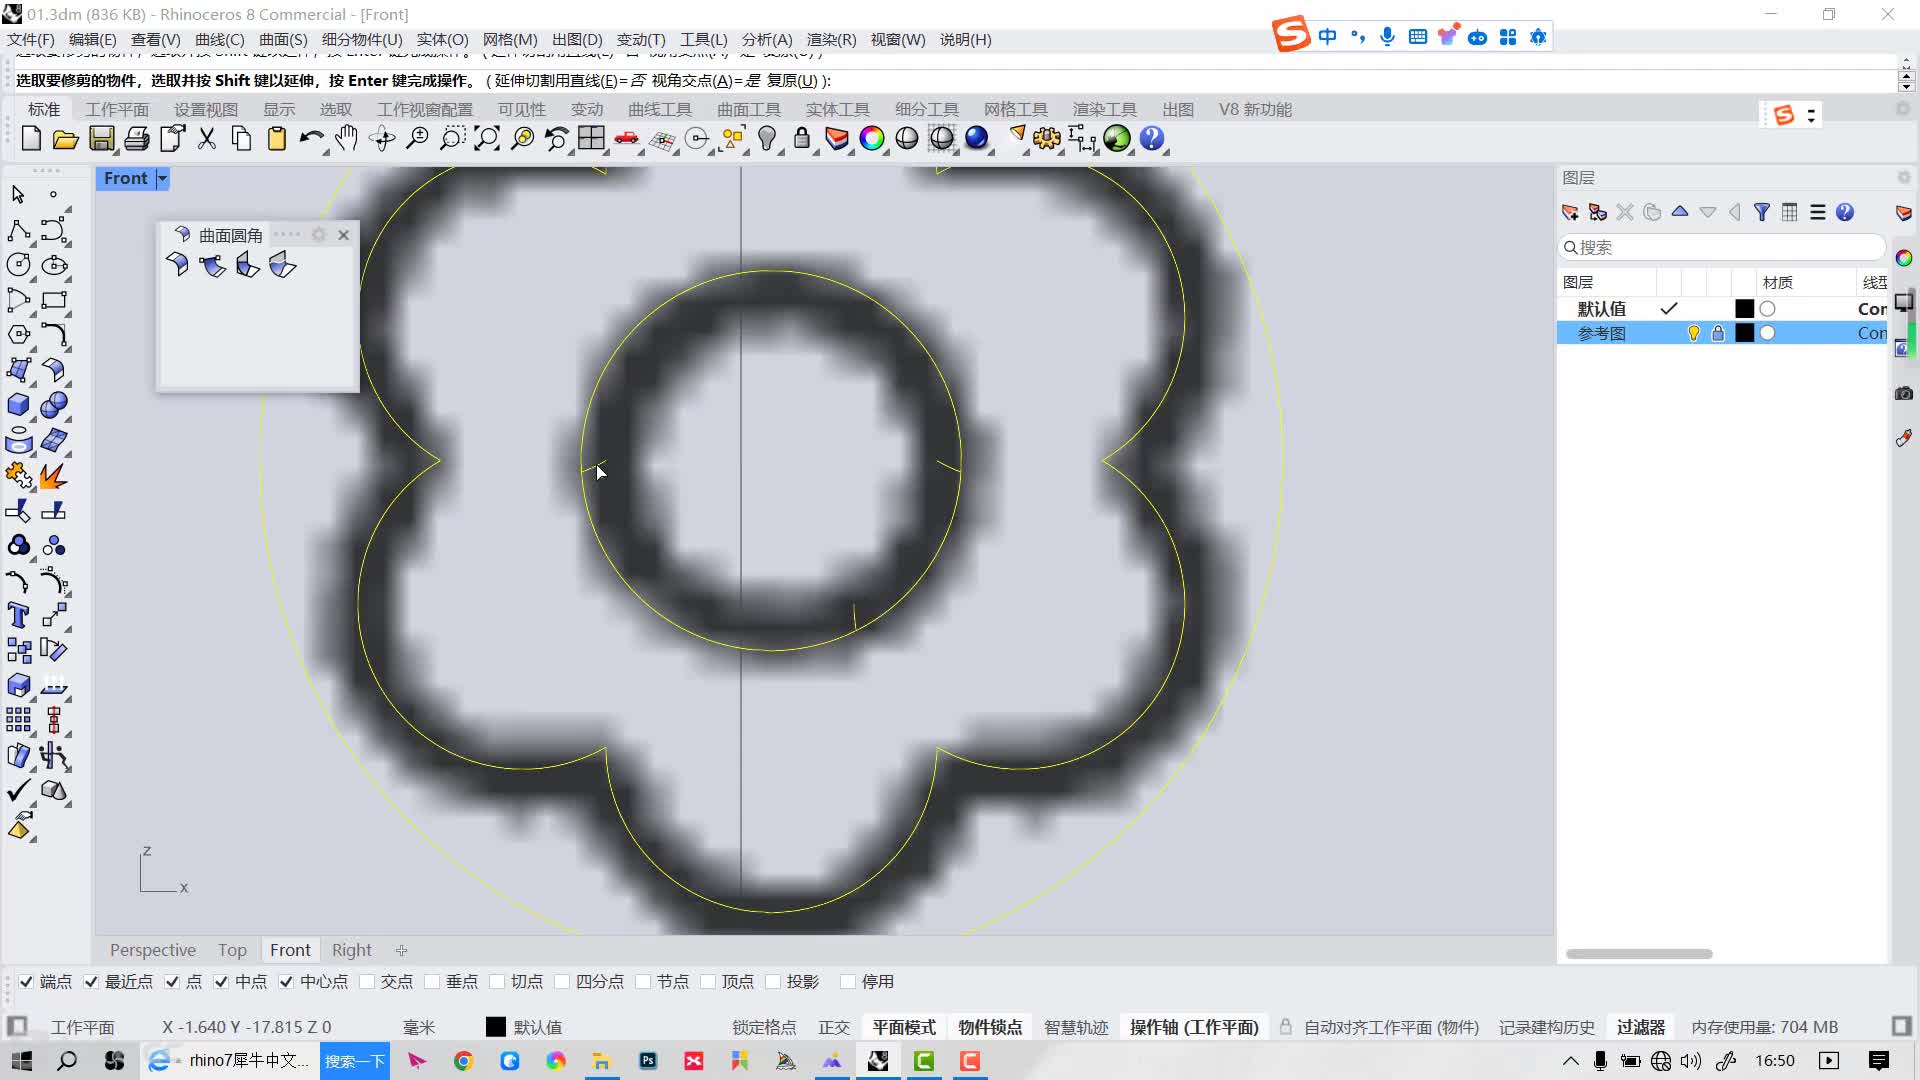1920x1080 pixels.
Task: Enable the 切点 osnap checkbox
Action: point(497,982)
